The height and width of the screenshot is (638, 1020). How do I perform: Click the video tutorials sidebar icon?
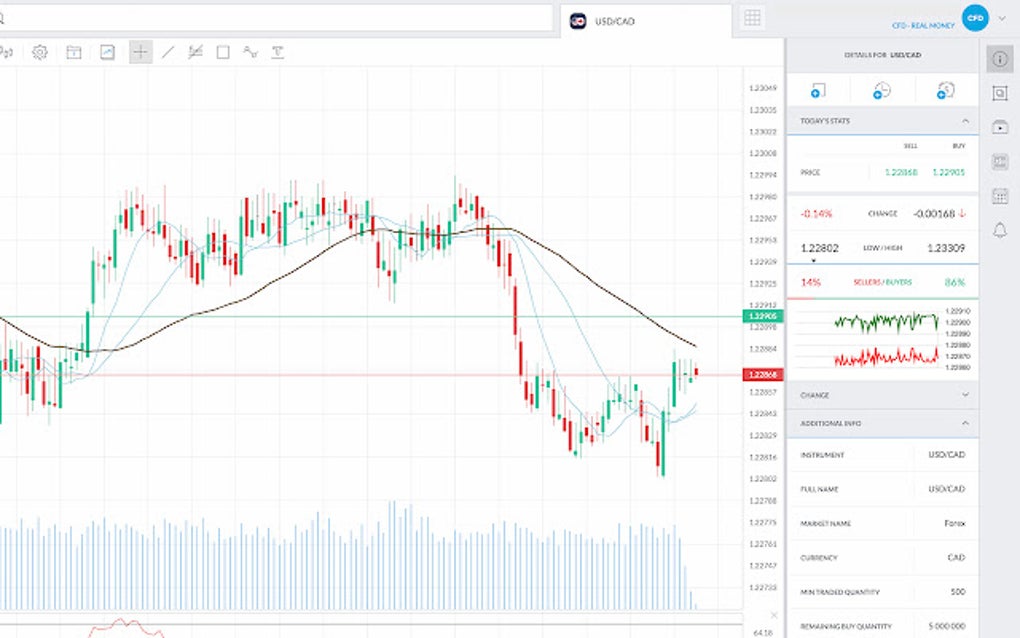tap(999, 127)
